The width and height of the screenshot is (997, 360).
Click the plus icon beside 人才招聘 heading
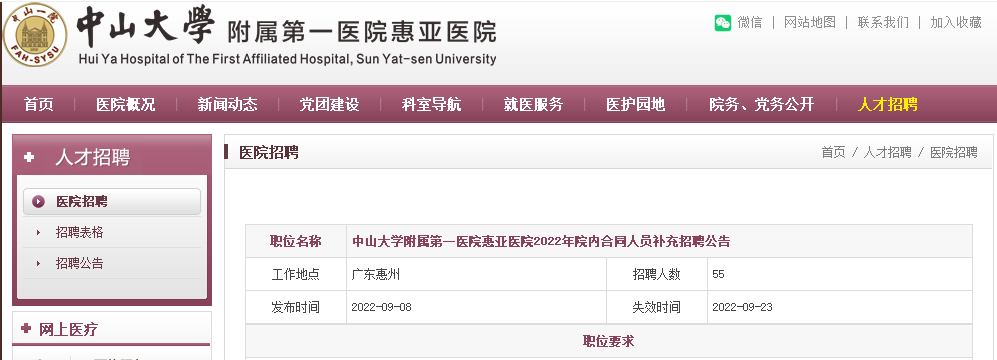(x=29, y=157)
